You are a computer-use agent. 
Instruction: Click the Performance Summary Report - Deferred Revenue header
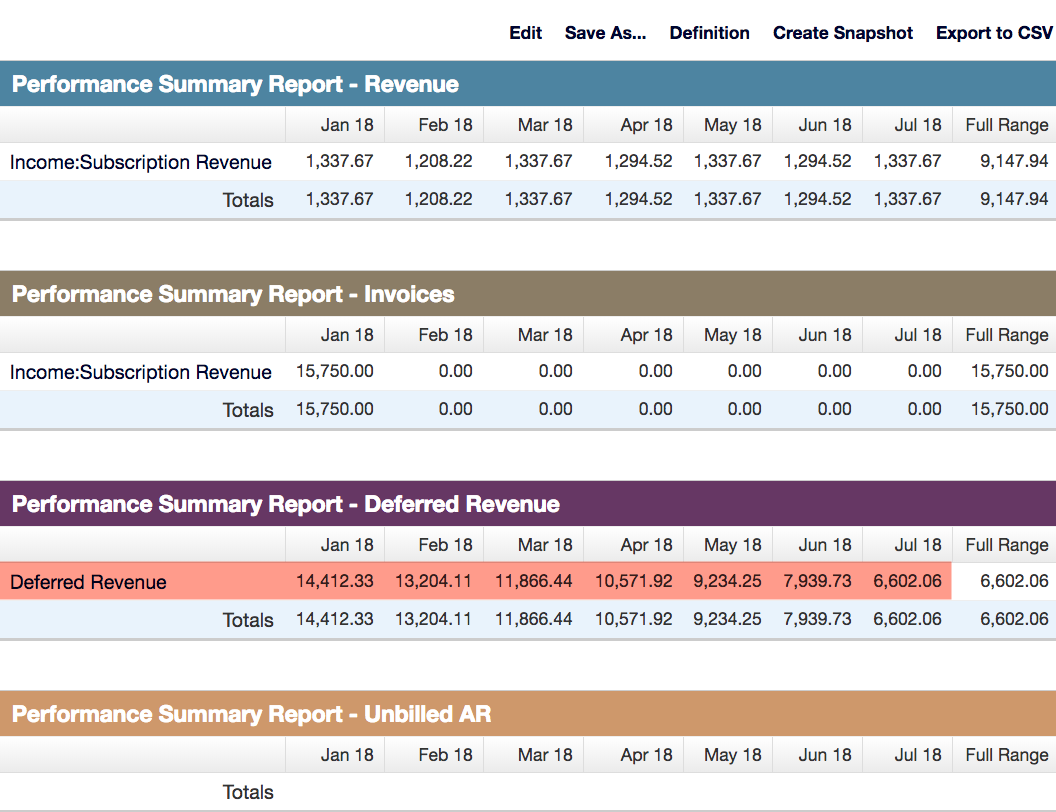[x=528, y=504]
